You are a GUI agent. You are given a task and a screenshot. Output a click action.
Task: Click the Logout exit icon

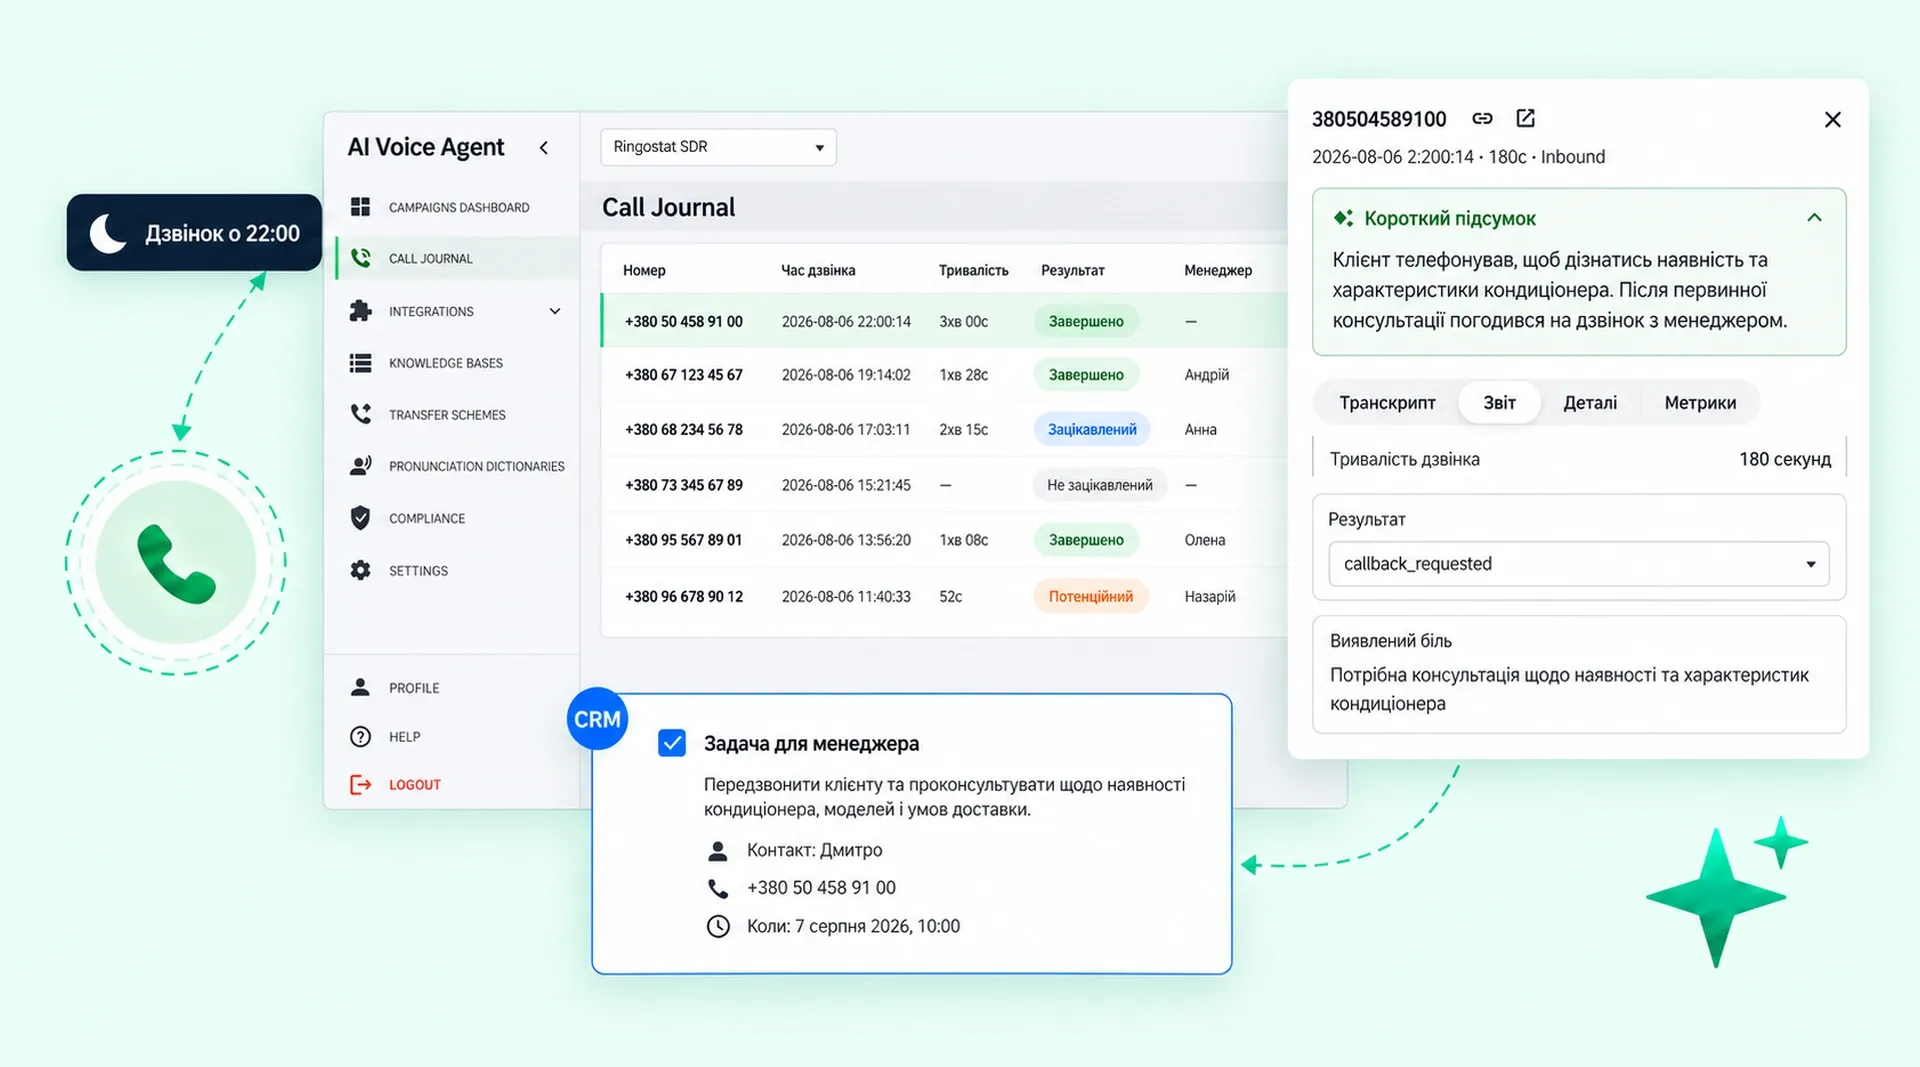coord(360,785)
